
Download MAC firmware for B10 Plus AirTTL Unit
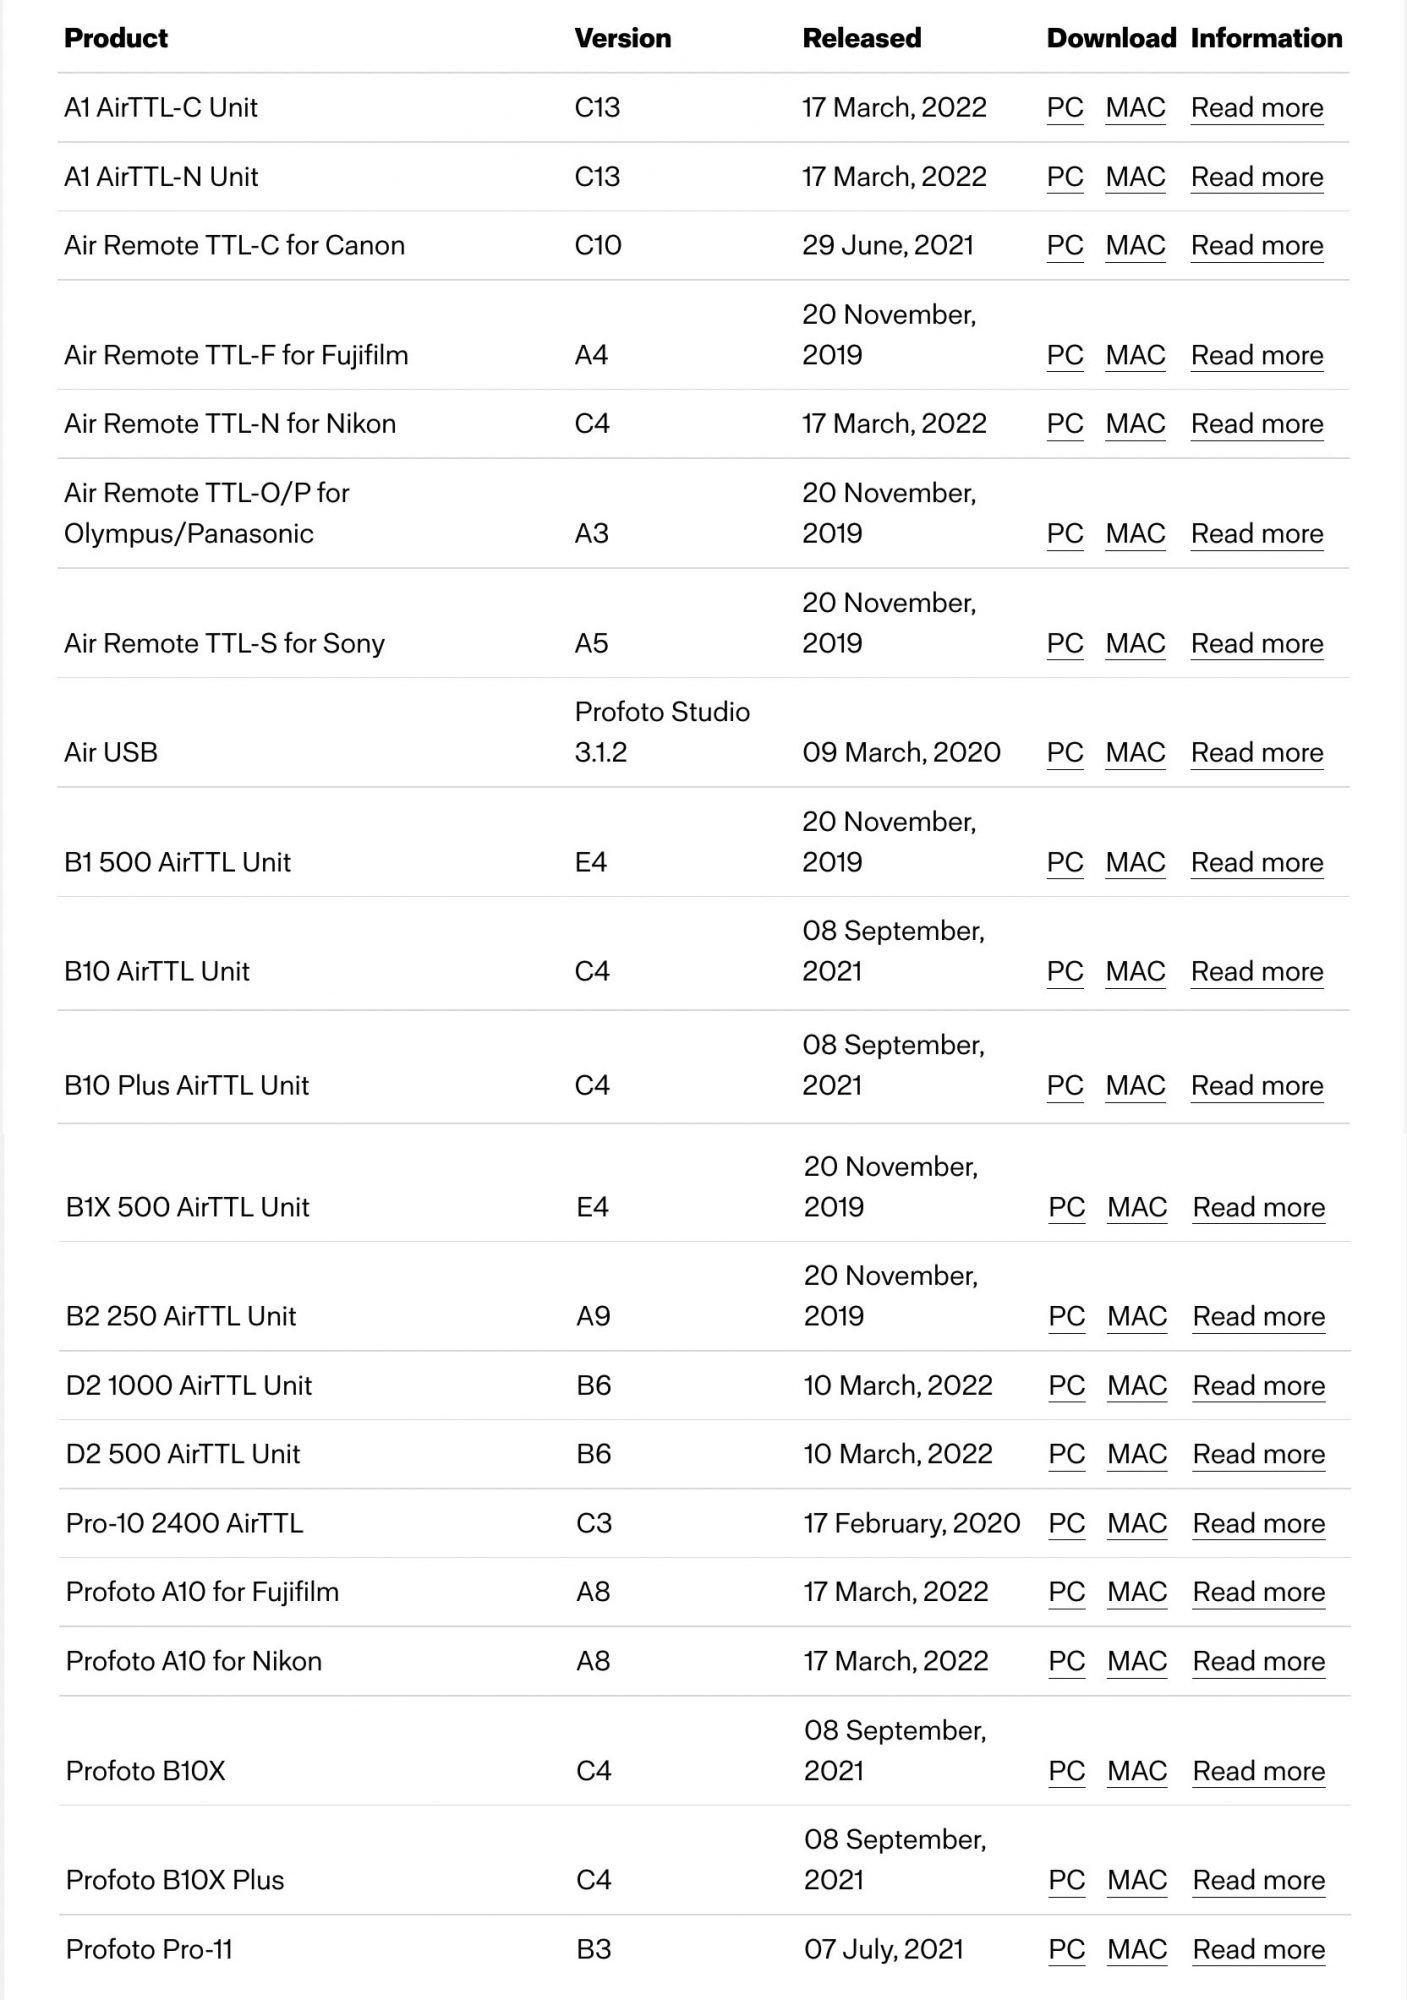pyautogui.click(x=1135, y=1085)
